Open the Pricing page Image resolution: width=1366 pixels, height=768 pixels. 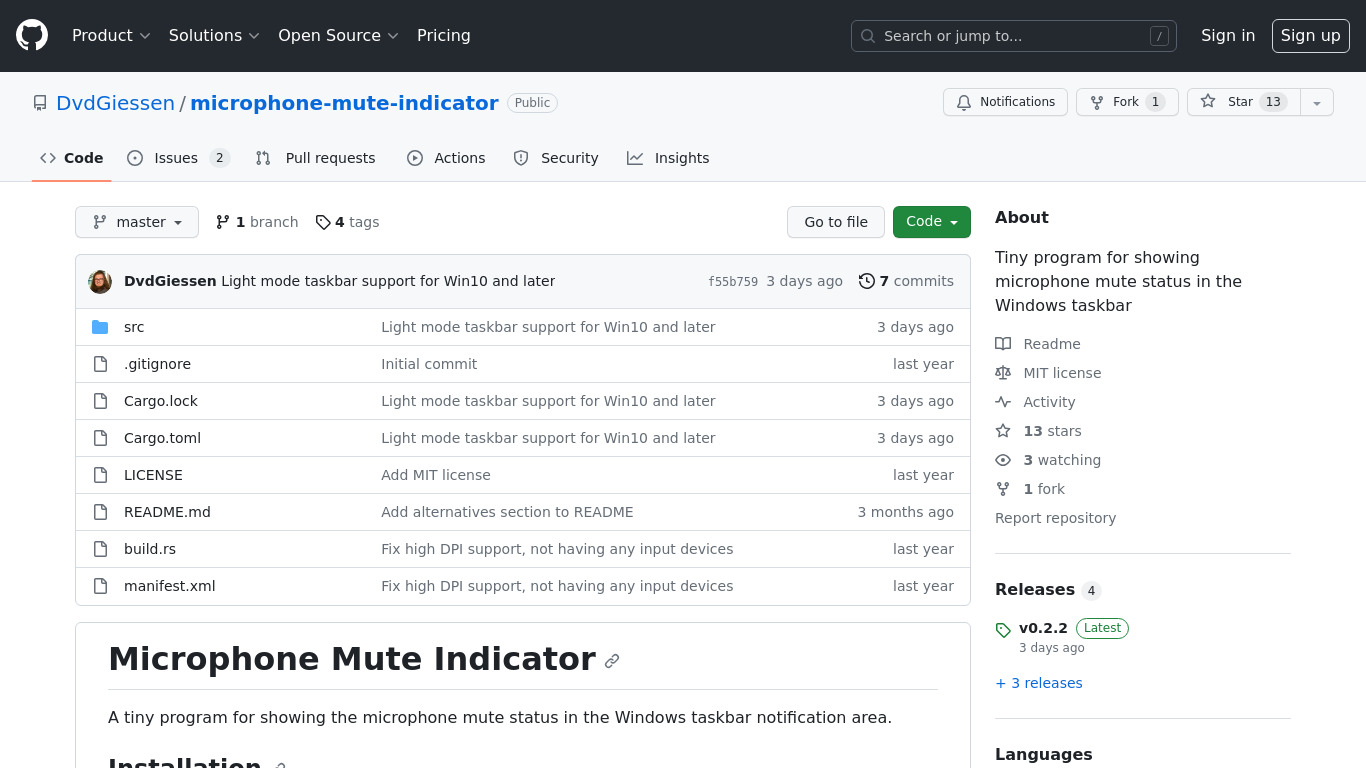(x=444, y=35)
